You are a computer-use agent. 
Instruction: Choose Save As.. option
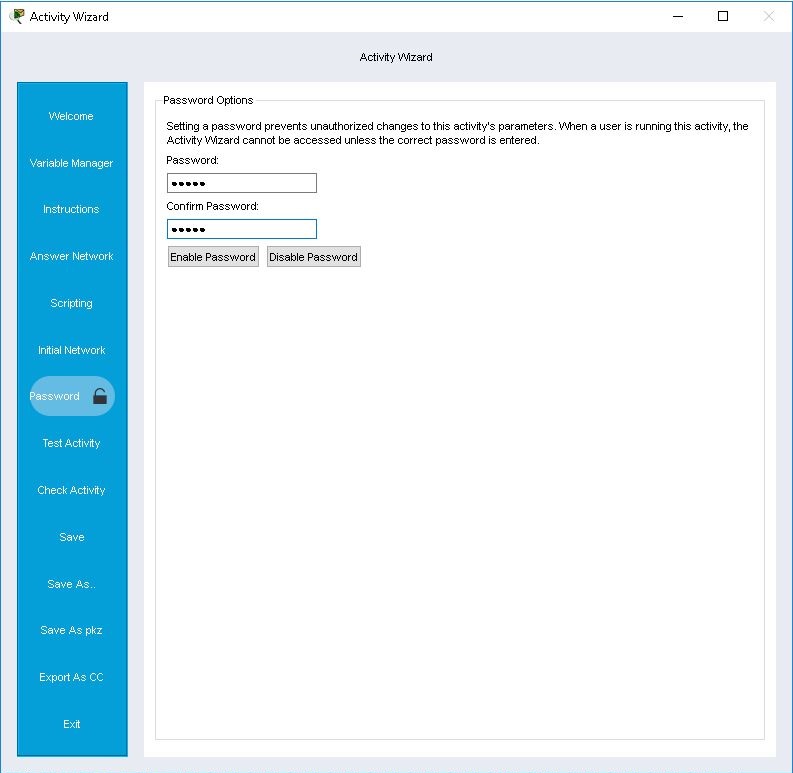point(71,584)
